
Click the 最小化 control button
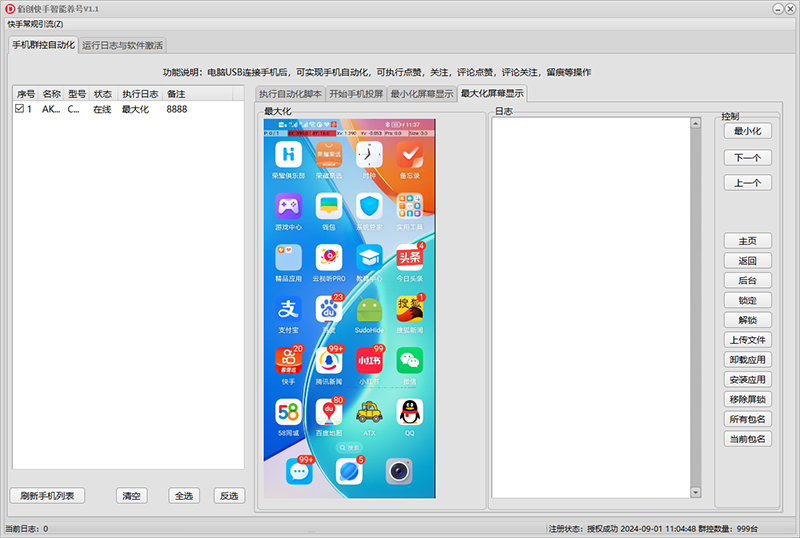point(747,131)
